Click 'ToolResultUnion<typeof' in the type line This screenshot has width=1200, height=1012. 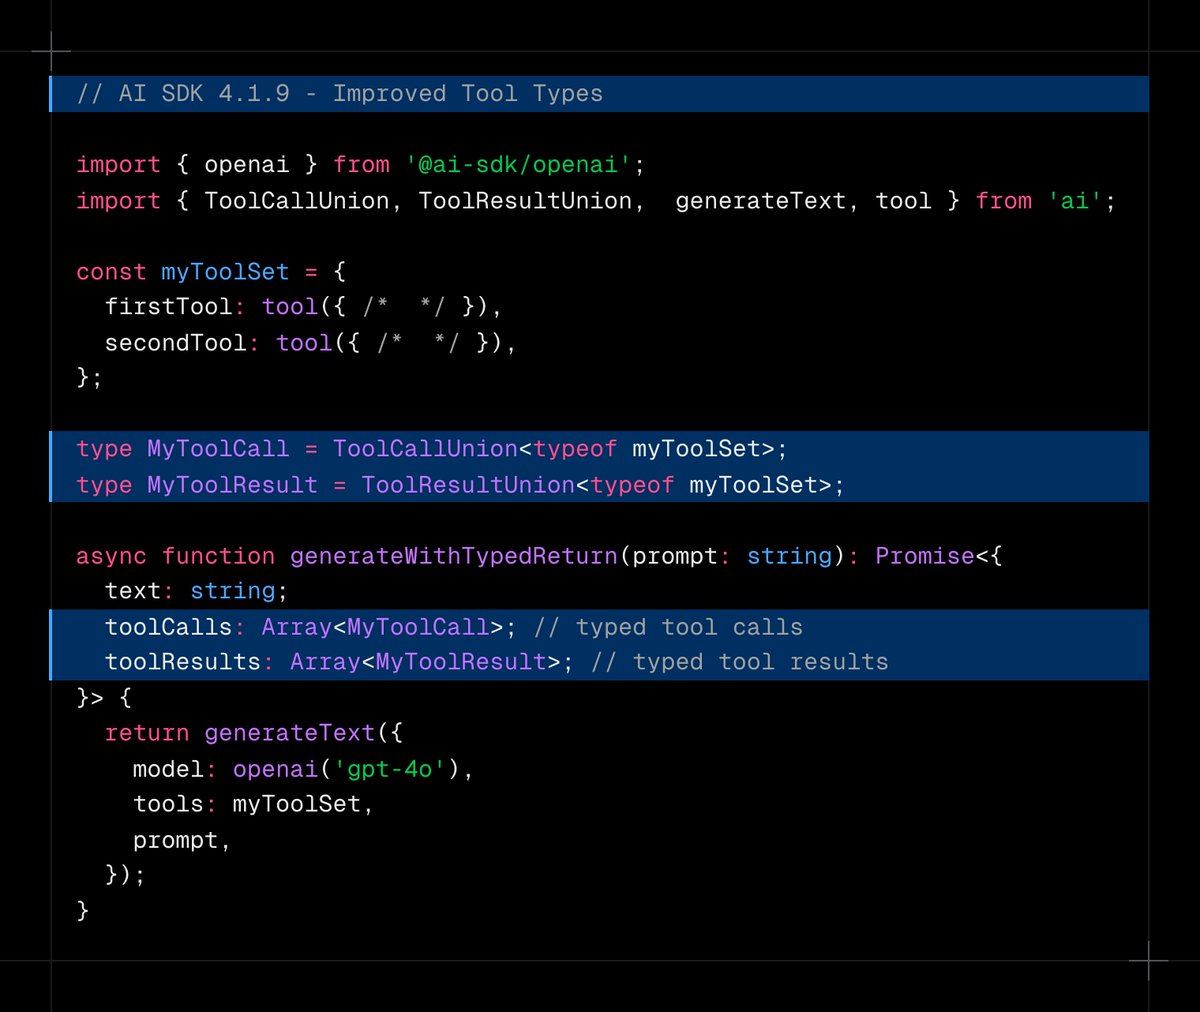point(518,485)
